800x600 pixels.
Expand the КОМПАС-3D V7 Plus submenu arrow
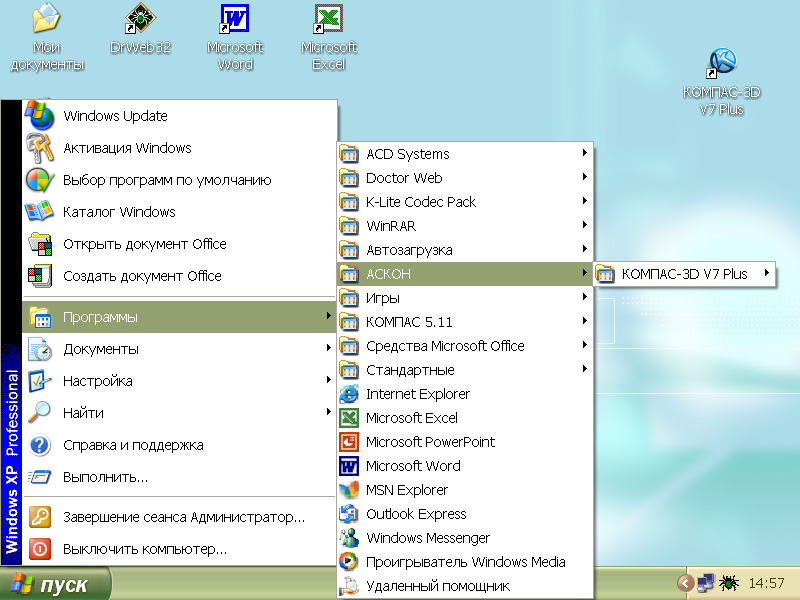coord(766,273)
